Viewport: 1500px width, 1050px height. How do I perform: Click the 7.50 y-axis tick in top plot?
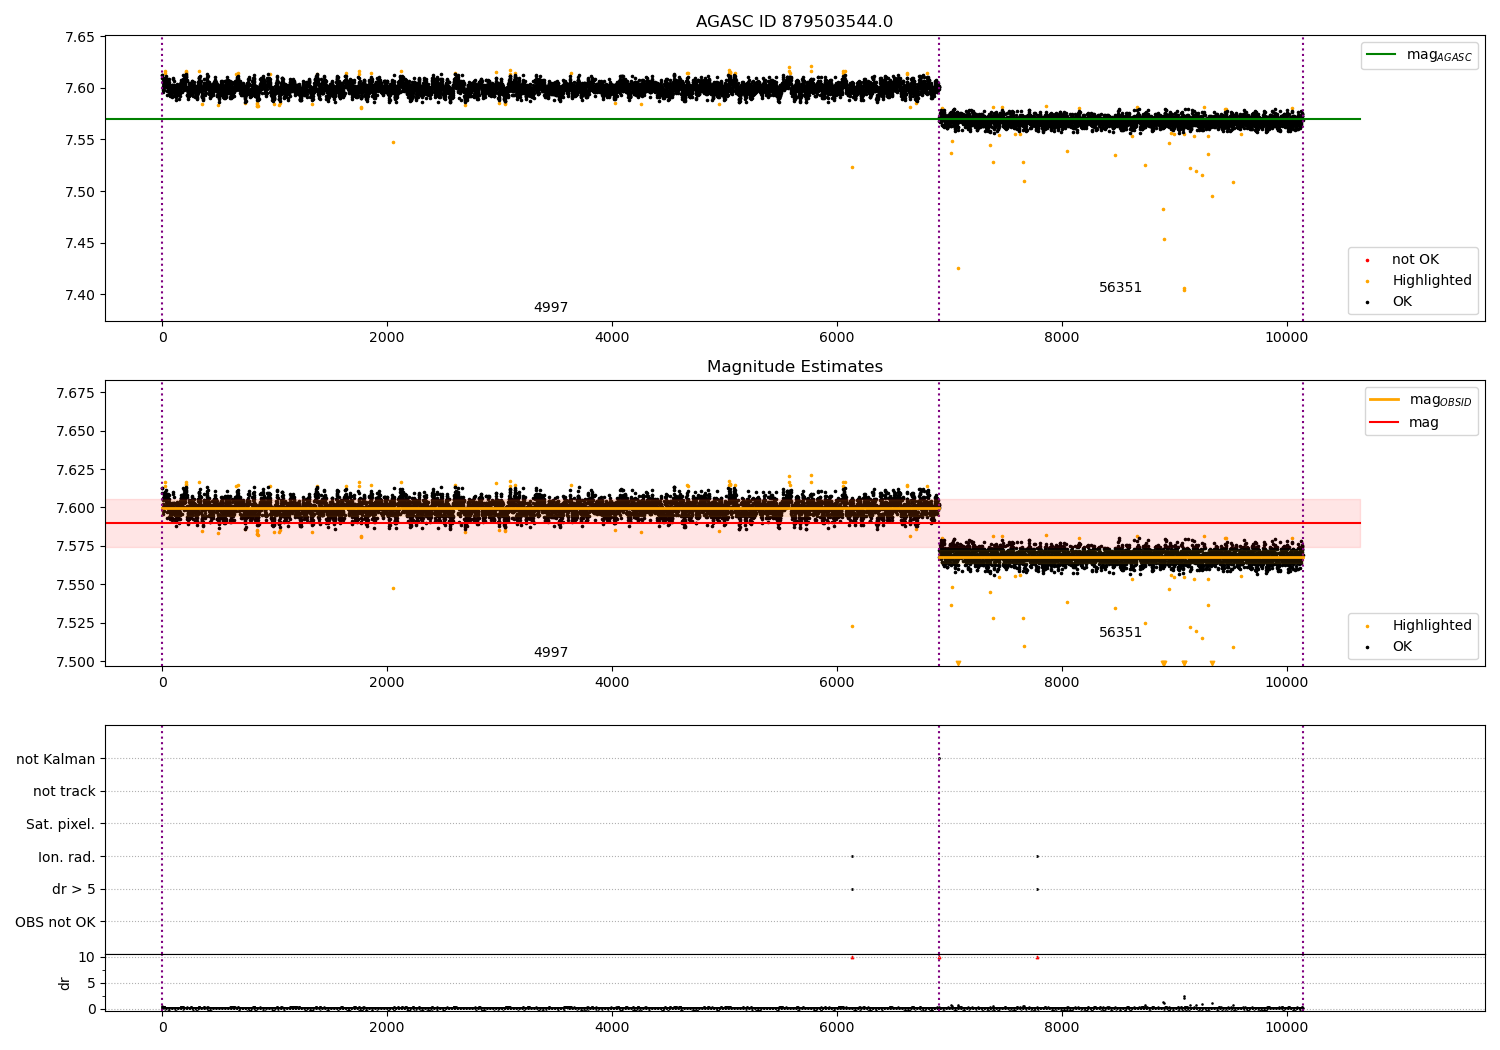coord(79,192)
